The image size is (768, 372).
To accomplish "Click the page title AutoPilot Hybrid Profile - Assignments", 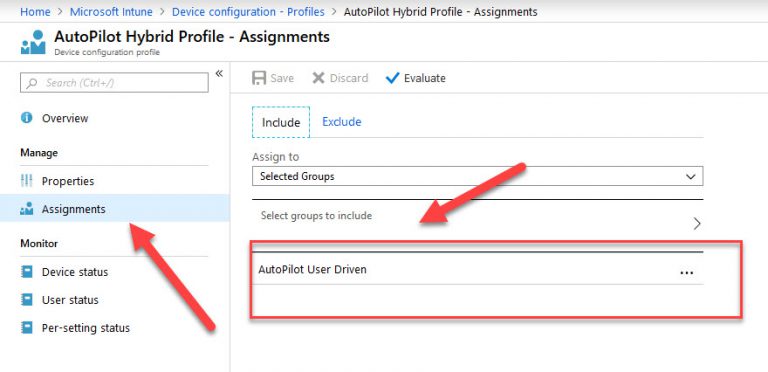I will (192, 37).
